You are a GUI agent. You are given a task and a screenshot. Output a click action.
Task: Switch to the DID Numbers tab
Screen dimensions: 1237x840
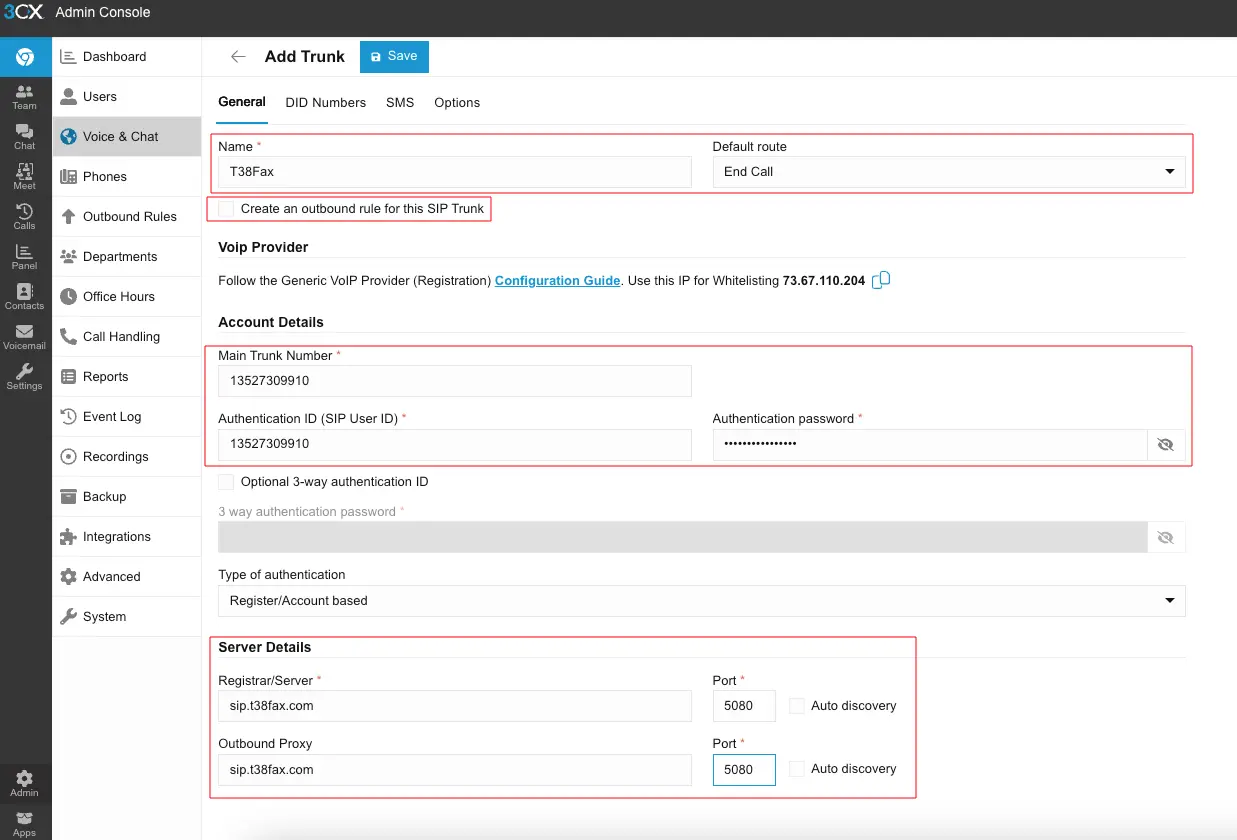pos(325,103)
